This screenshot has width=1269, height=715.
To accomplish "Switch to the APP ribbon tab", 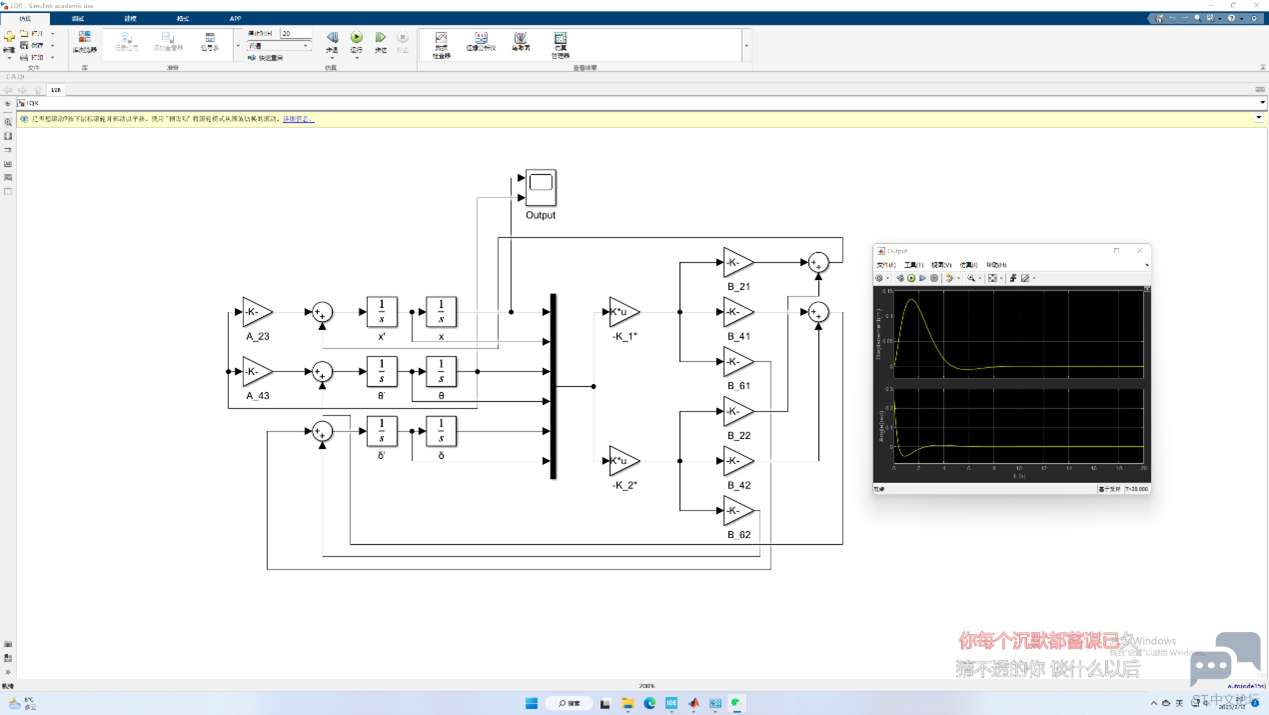I will (235, 18).
